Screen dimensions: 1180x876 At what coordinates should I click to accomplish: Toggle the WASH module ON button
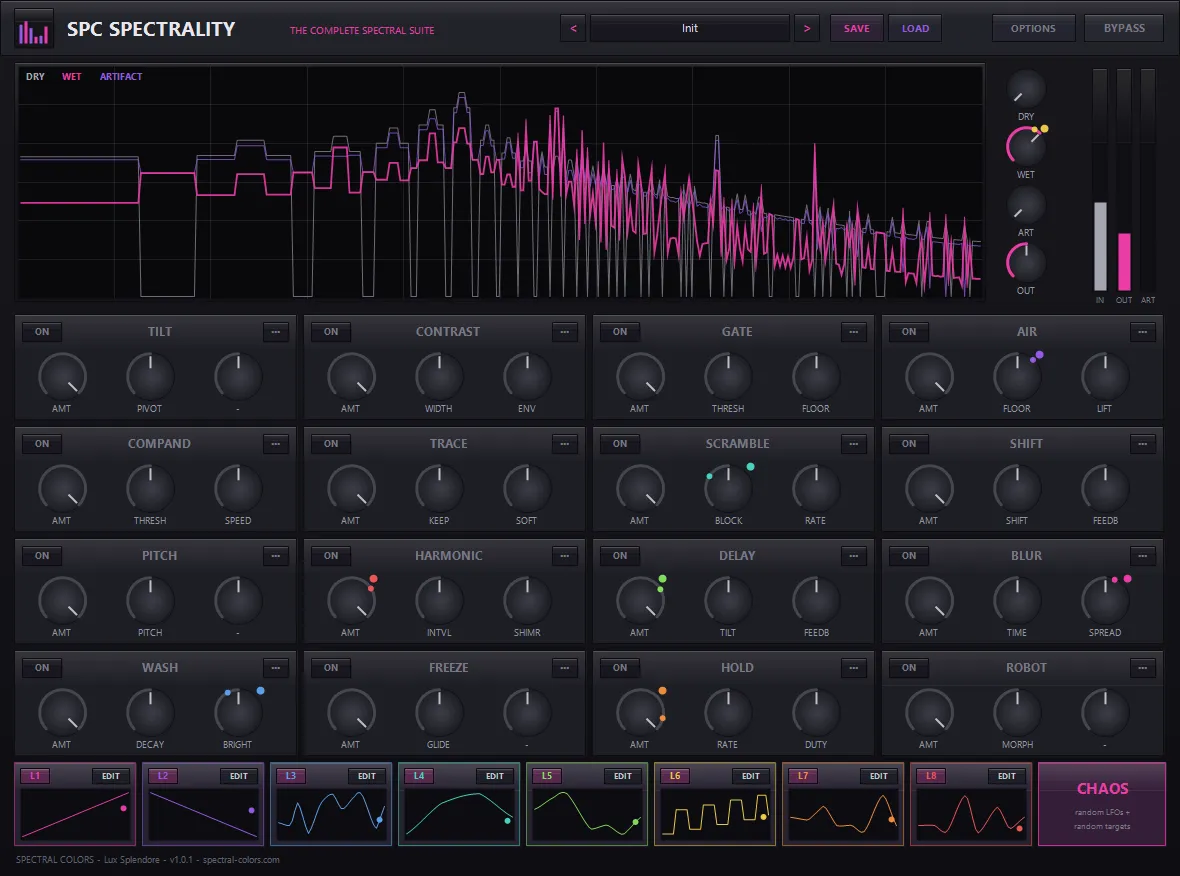point(42,668)
